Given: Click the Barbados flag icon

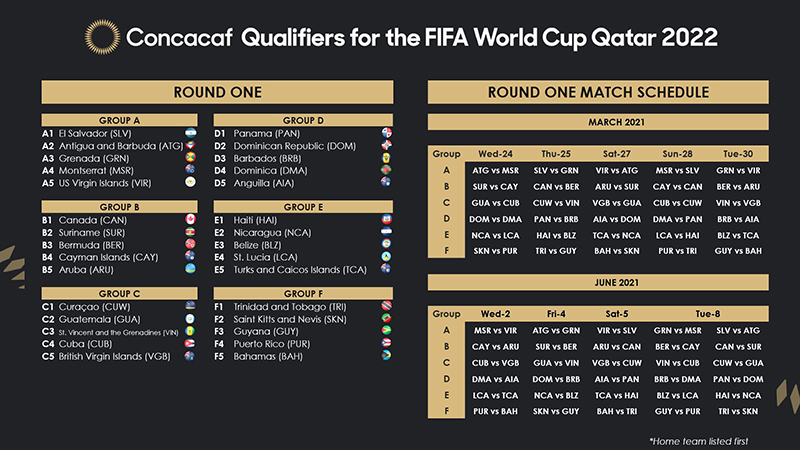Looking at the screenshot, I should pos(387,158).
